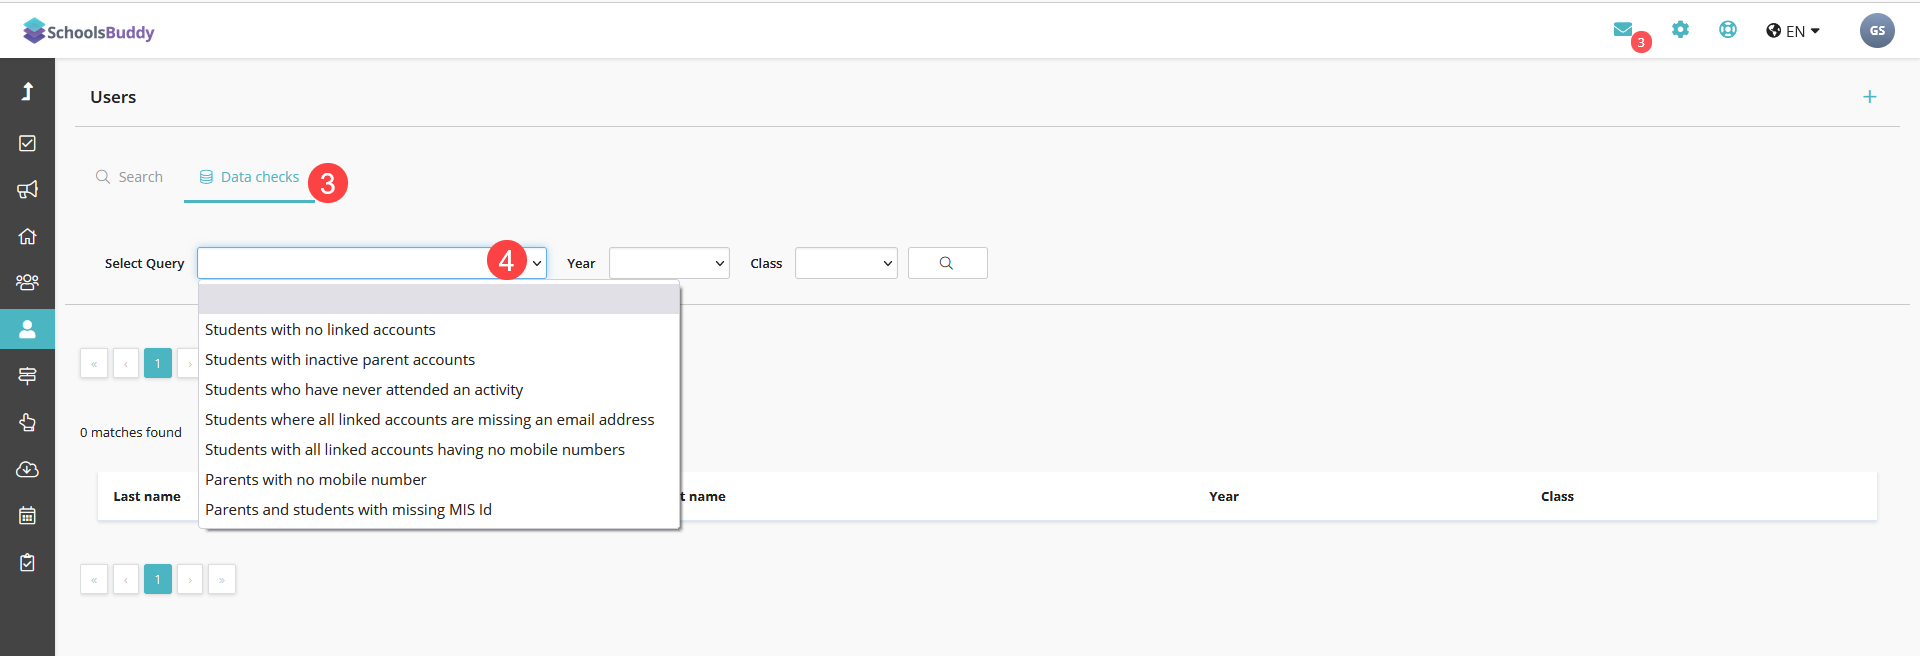The width and height of the screenshot is (1920, 656).
Task: Collapse the Select Query dropdown
Action: 372,263
